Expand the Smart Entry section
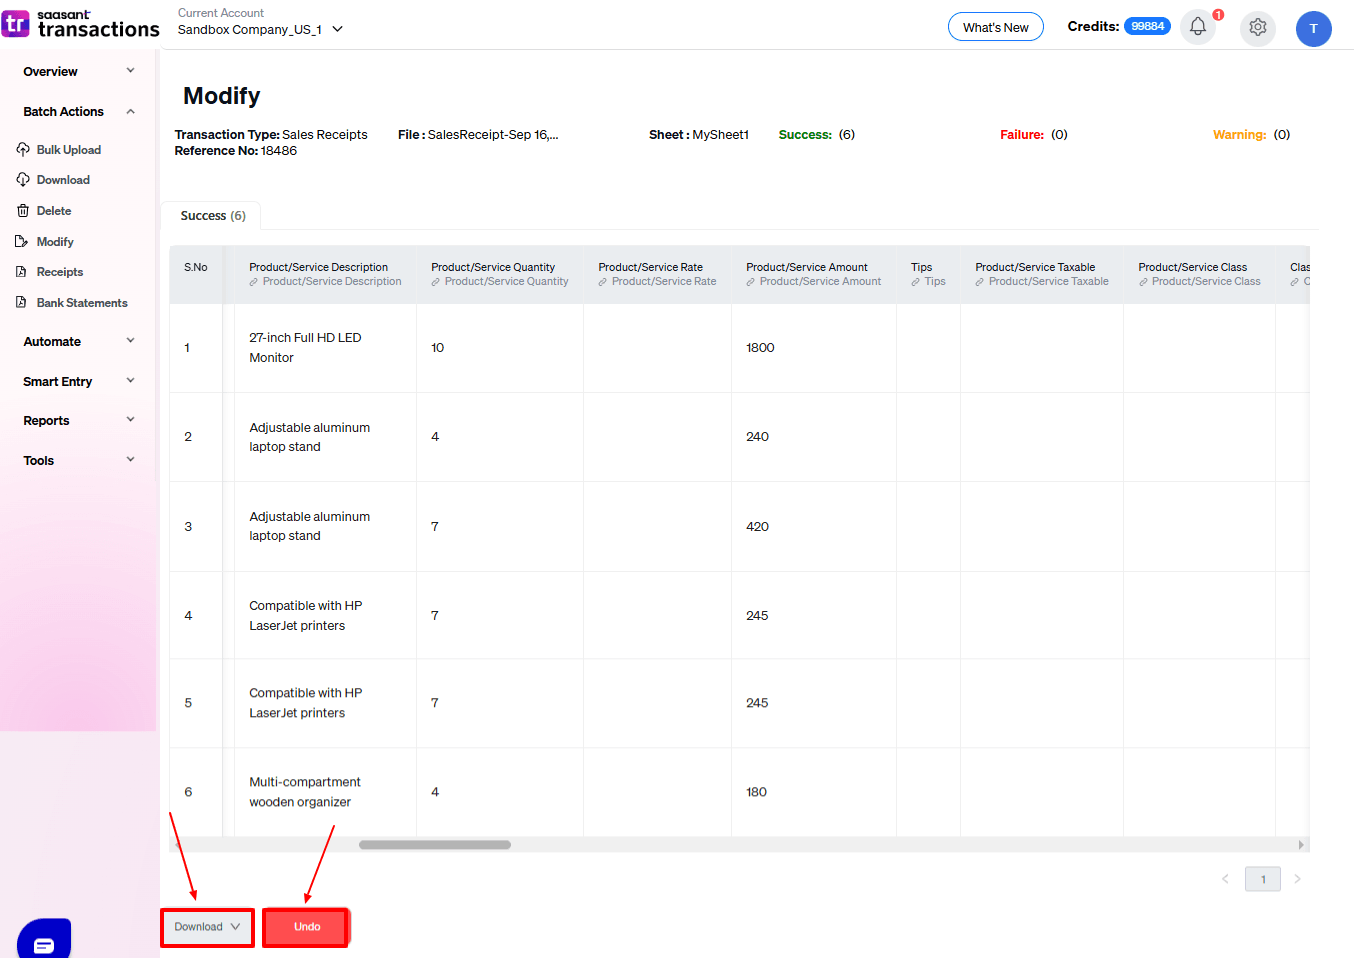1354x958 pixels. click(x=130, y=381)
